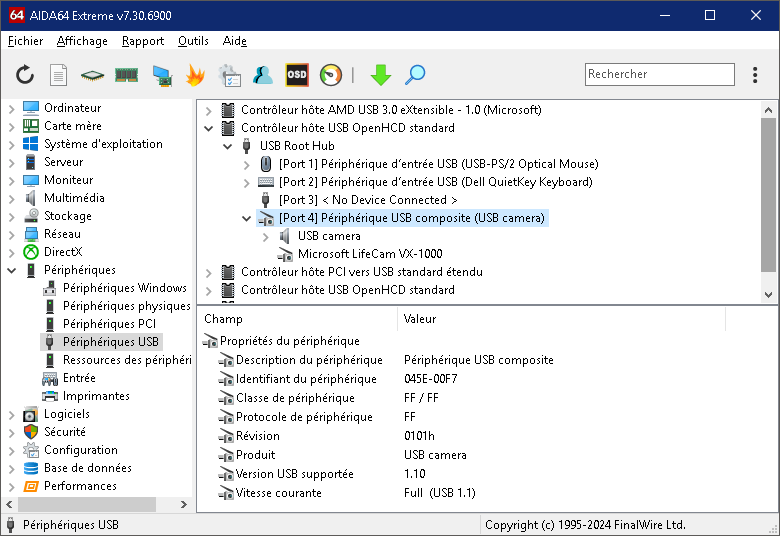Viewport: 780px width, 536px height.
Task: Click the user silhouette toolbar icon
Action: 263,75
